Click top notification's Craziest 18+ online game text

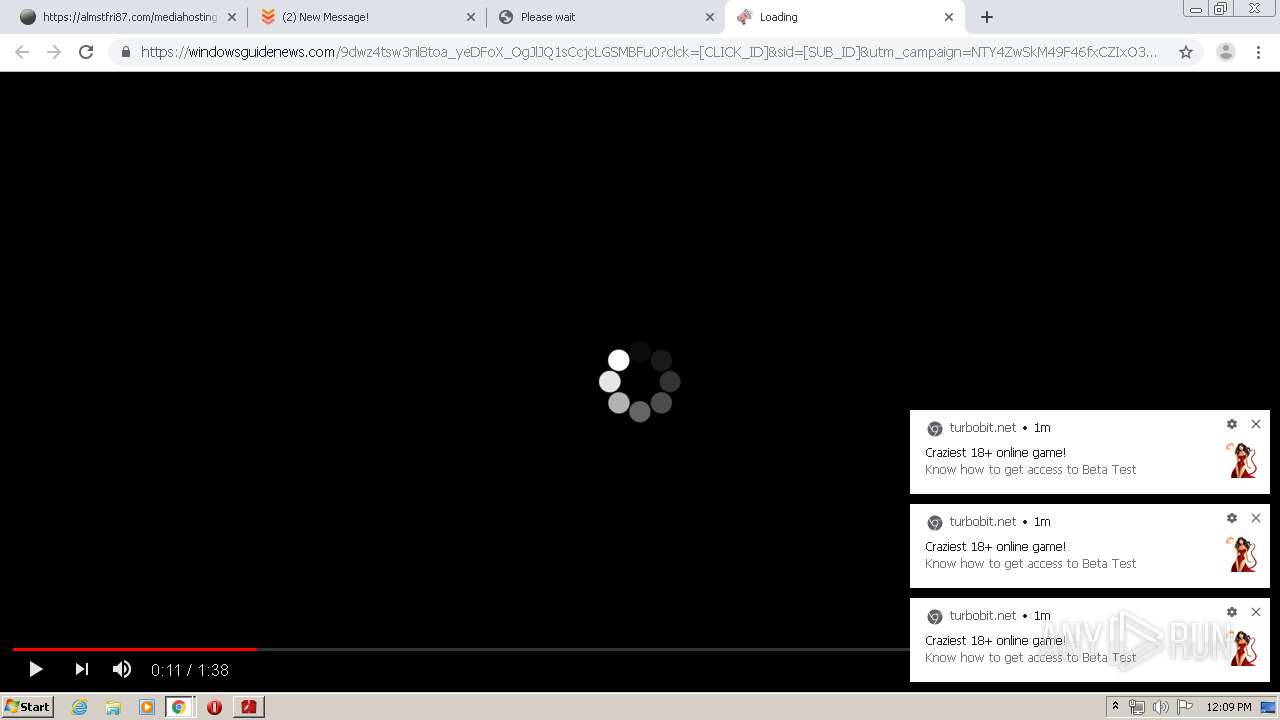(x=995, y=452)
